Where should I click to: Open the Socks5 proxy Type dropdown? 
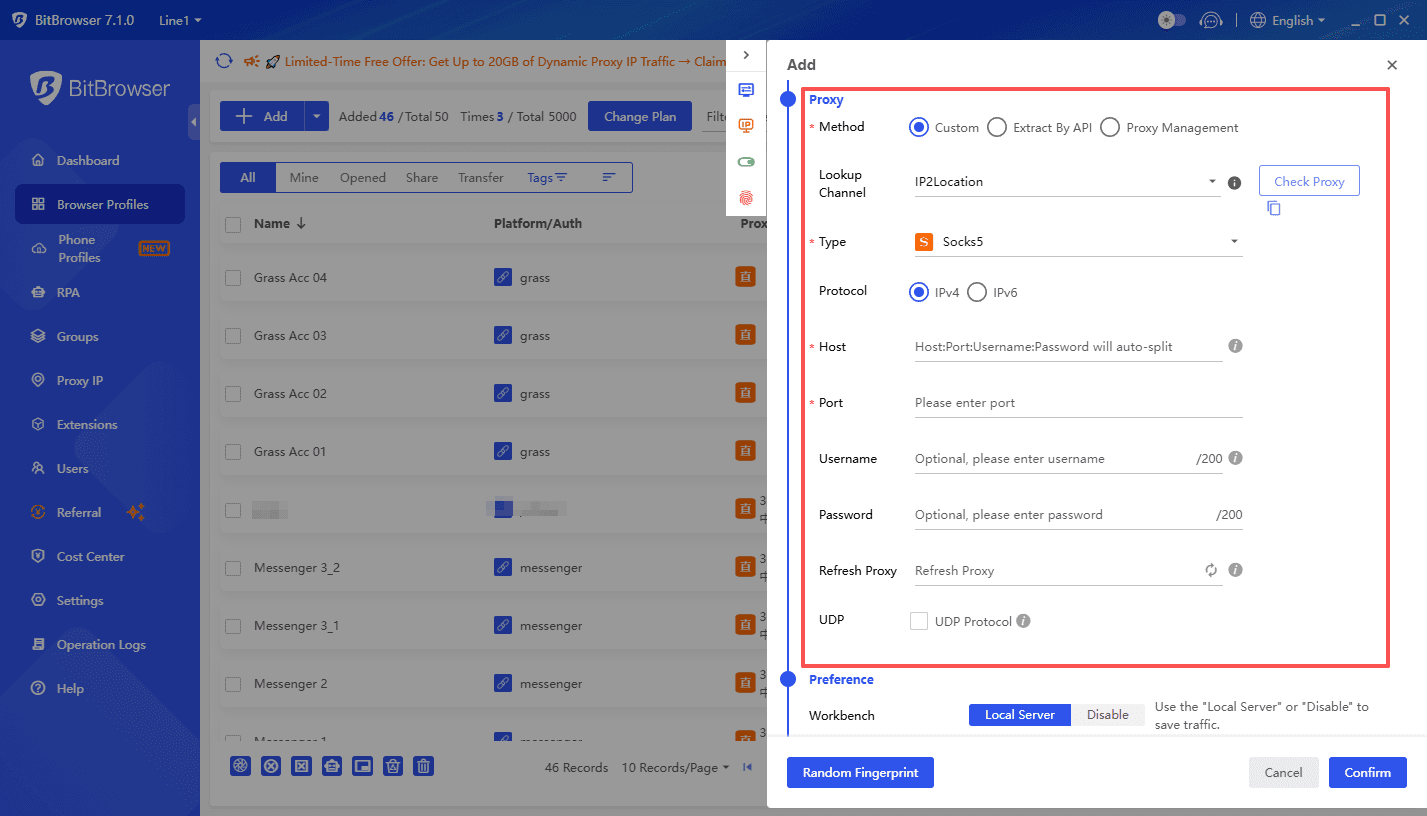(1077, 241)
